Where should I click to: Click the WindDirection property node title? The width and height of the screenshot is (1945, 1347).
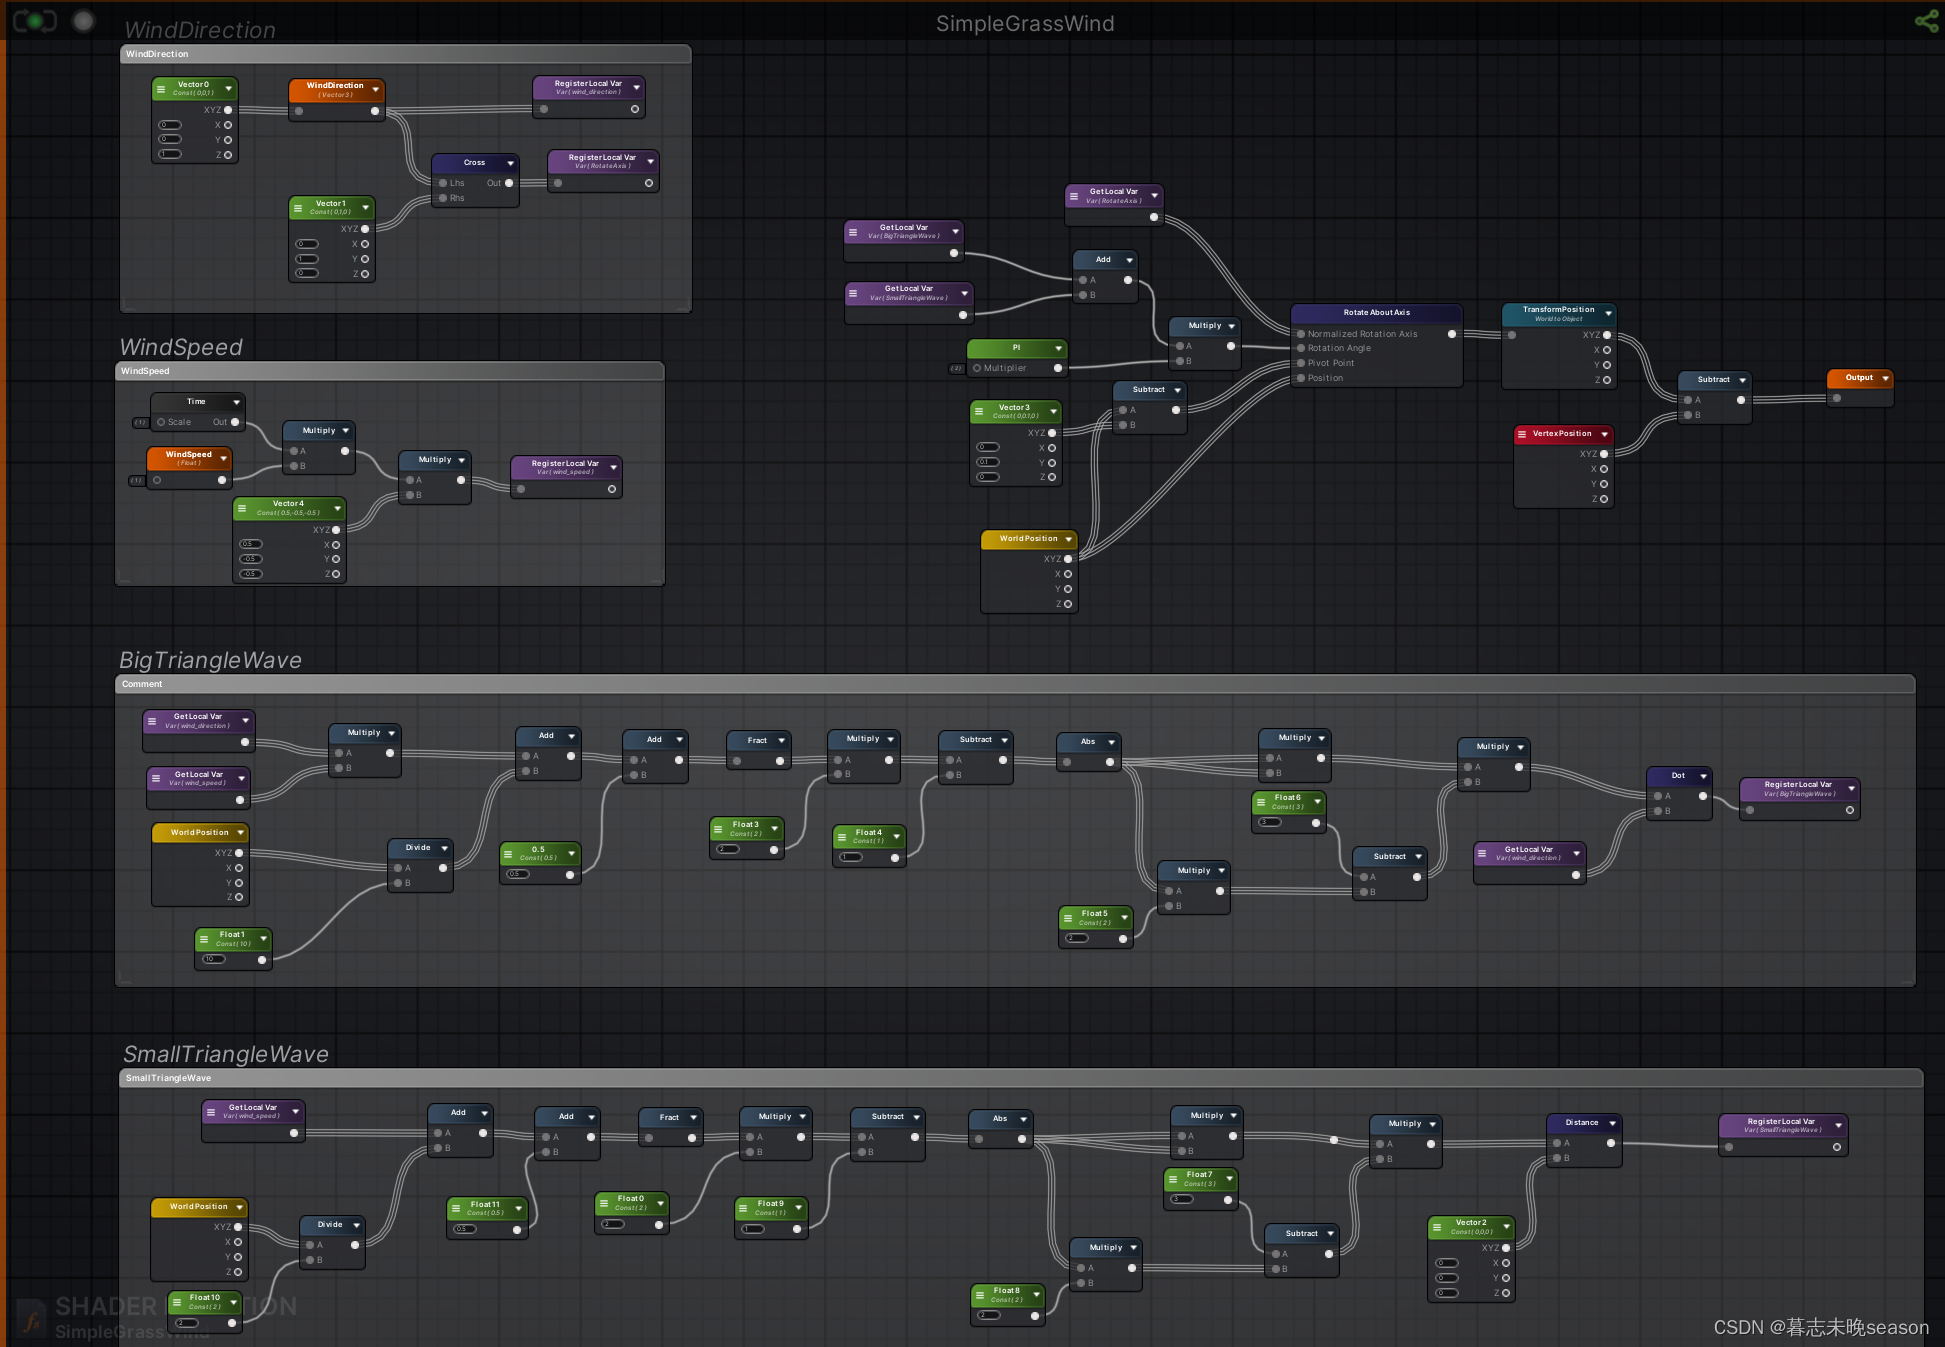334,86
